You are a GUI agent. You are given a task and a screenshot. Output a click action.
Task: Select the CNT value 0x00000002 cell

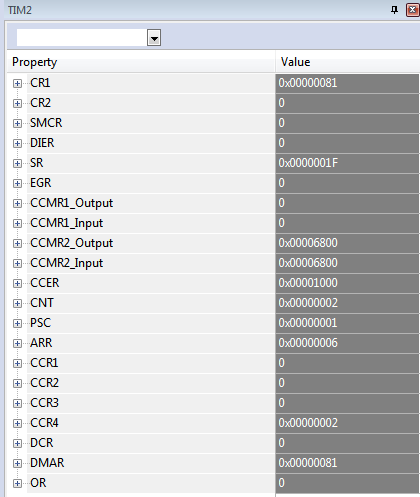pos(347,303)
